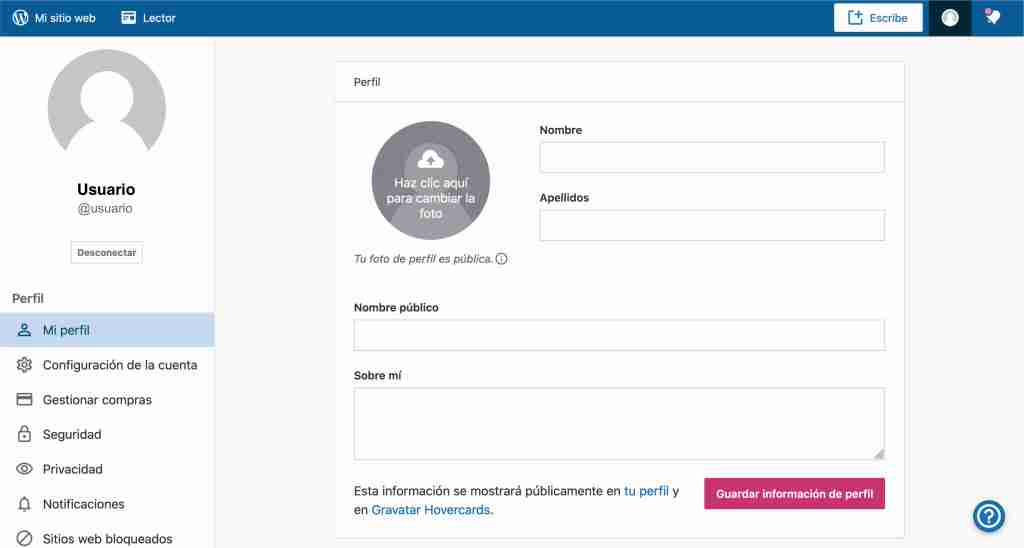
Task: Click the blue help question-mark icon
Action: [x=989, y=516]
